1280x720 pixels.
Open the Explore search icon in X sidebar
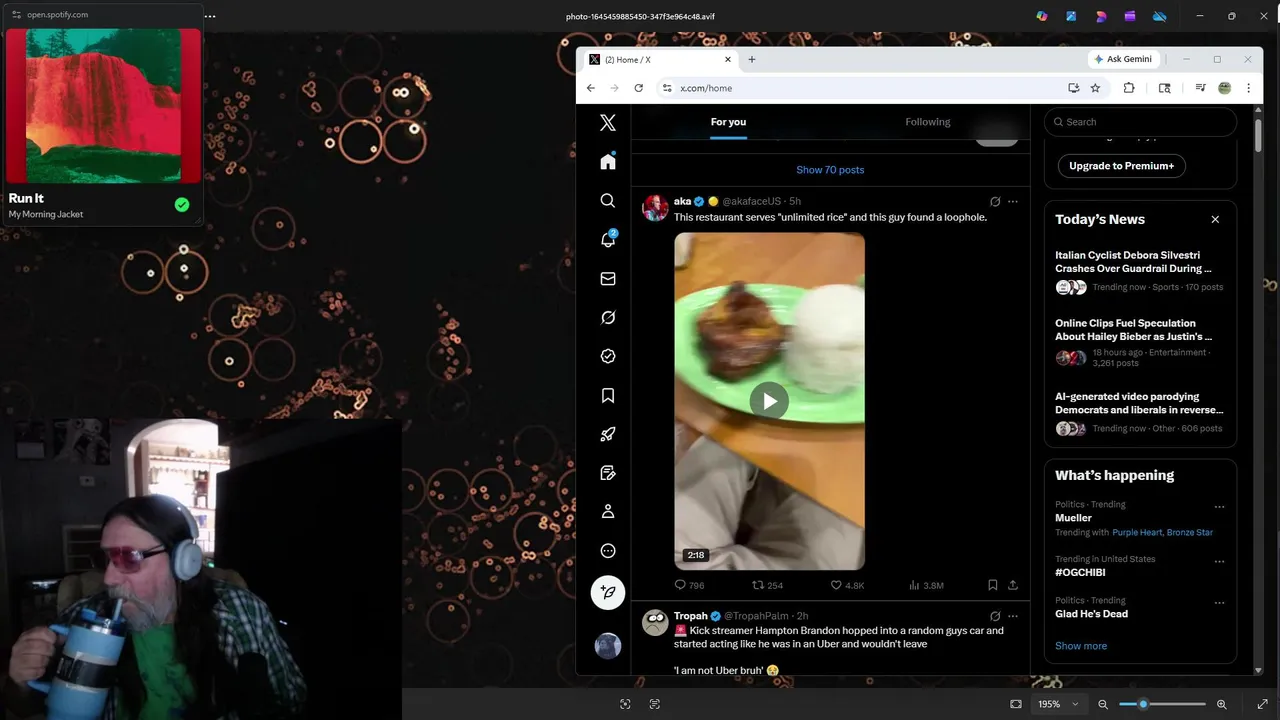pos(608,201)
